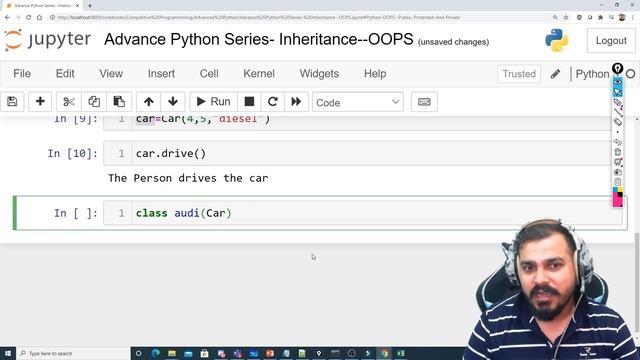
Task: Interrupt the kernel with the stop icon
Action: (249, 102)
